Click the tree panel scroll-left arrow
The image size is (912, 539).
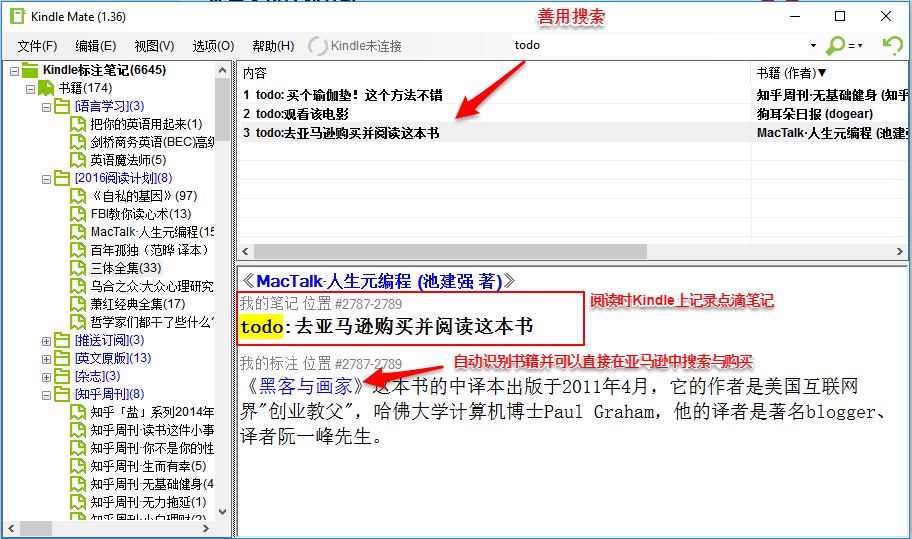pos(11,529)
